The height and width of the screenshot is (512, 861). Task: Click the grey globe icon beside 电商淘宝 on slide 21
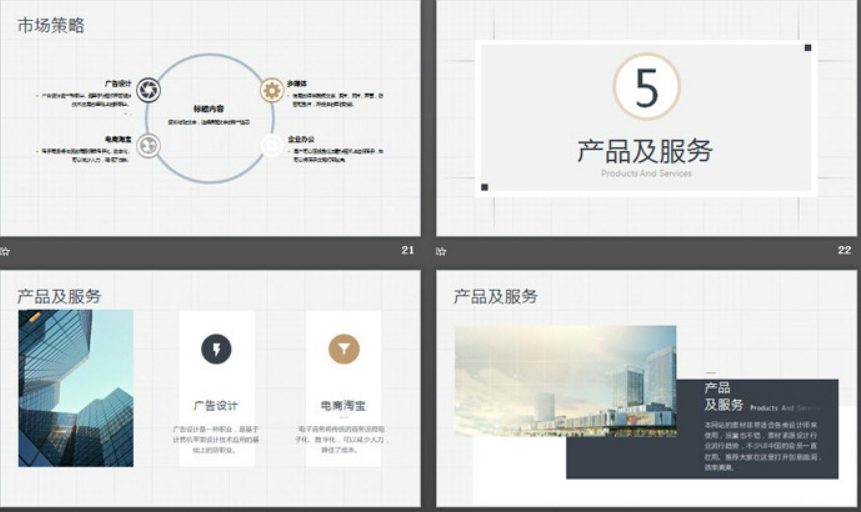coord(148,146)
